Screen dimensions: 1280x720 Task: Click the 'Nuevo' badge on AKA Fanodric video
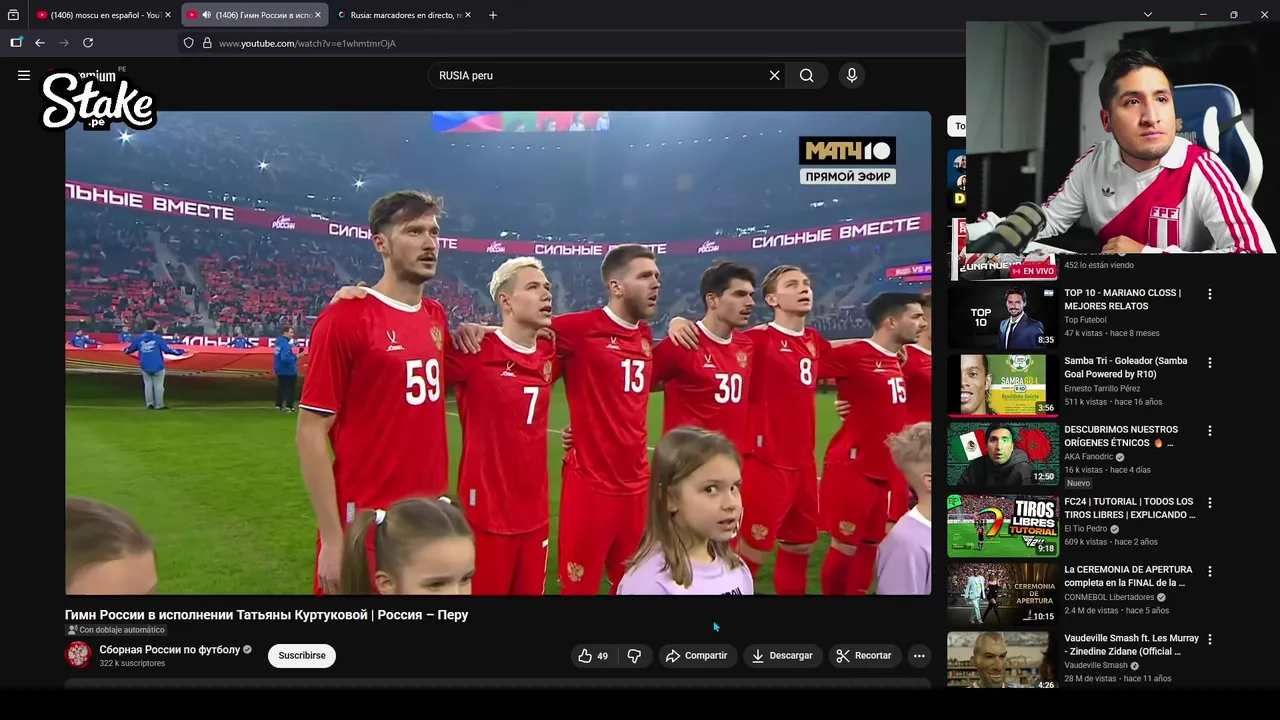tap(1078, 483)
